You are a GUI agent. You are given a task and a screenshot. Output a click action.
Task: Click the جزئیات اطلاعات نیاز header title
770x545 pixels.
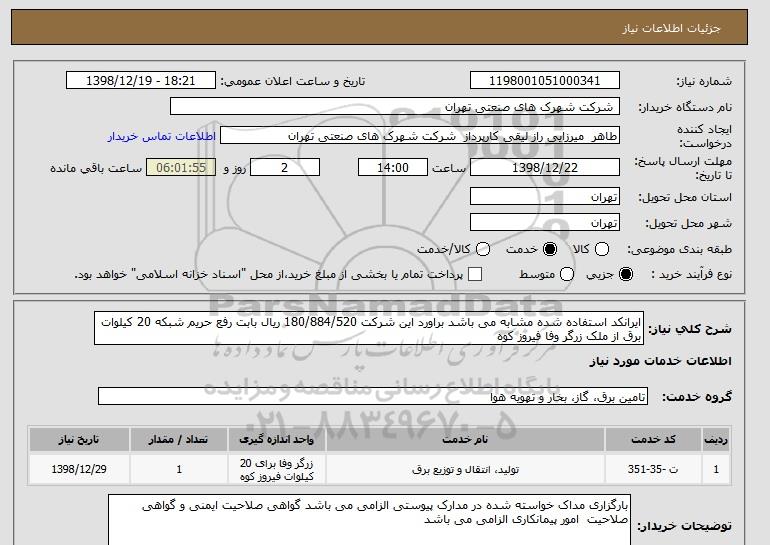(671, 28)
